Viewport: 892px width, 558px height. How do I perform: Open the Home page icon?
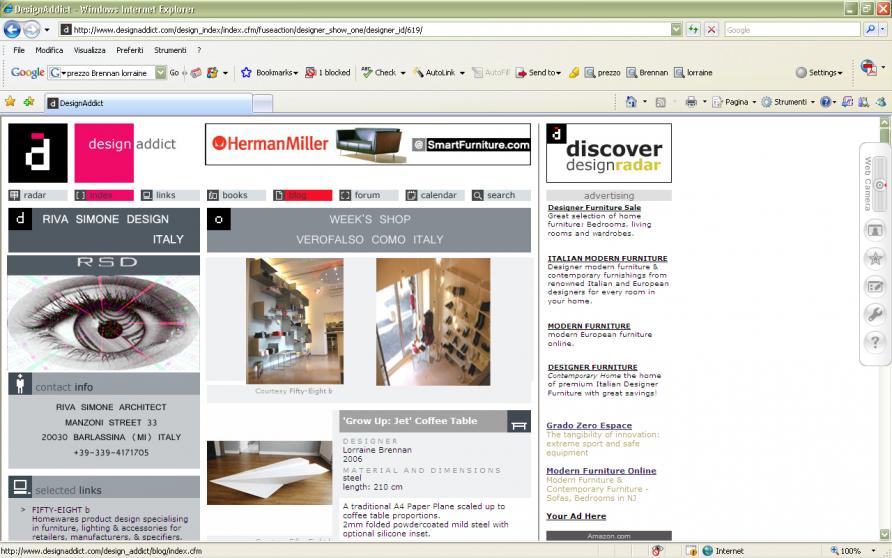pos(631,102)
